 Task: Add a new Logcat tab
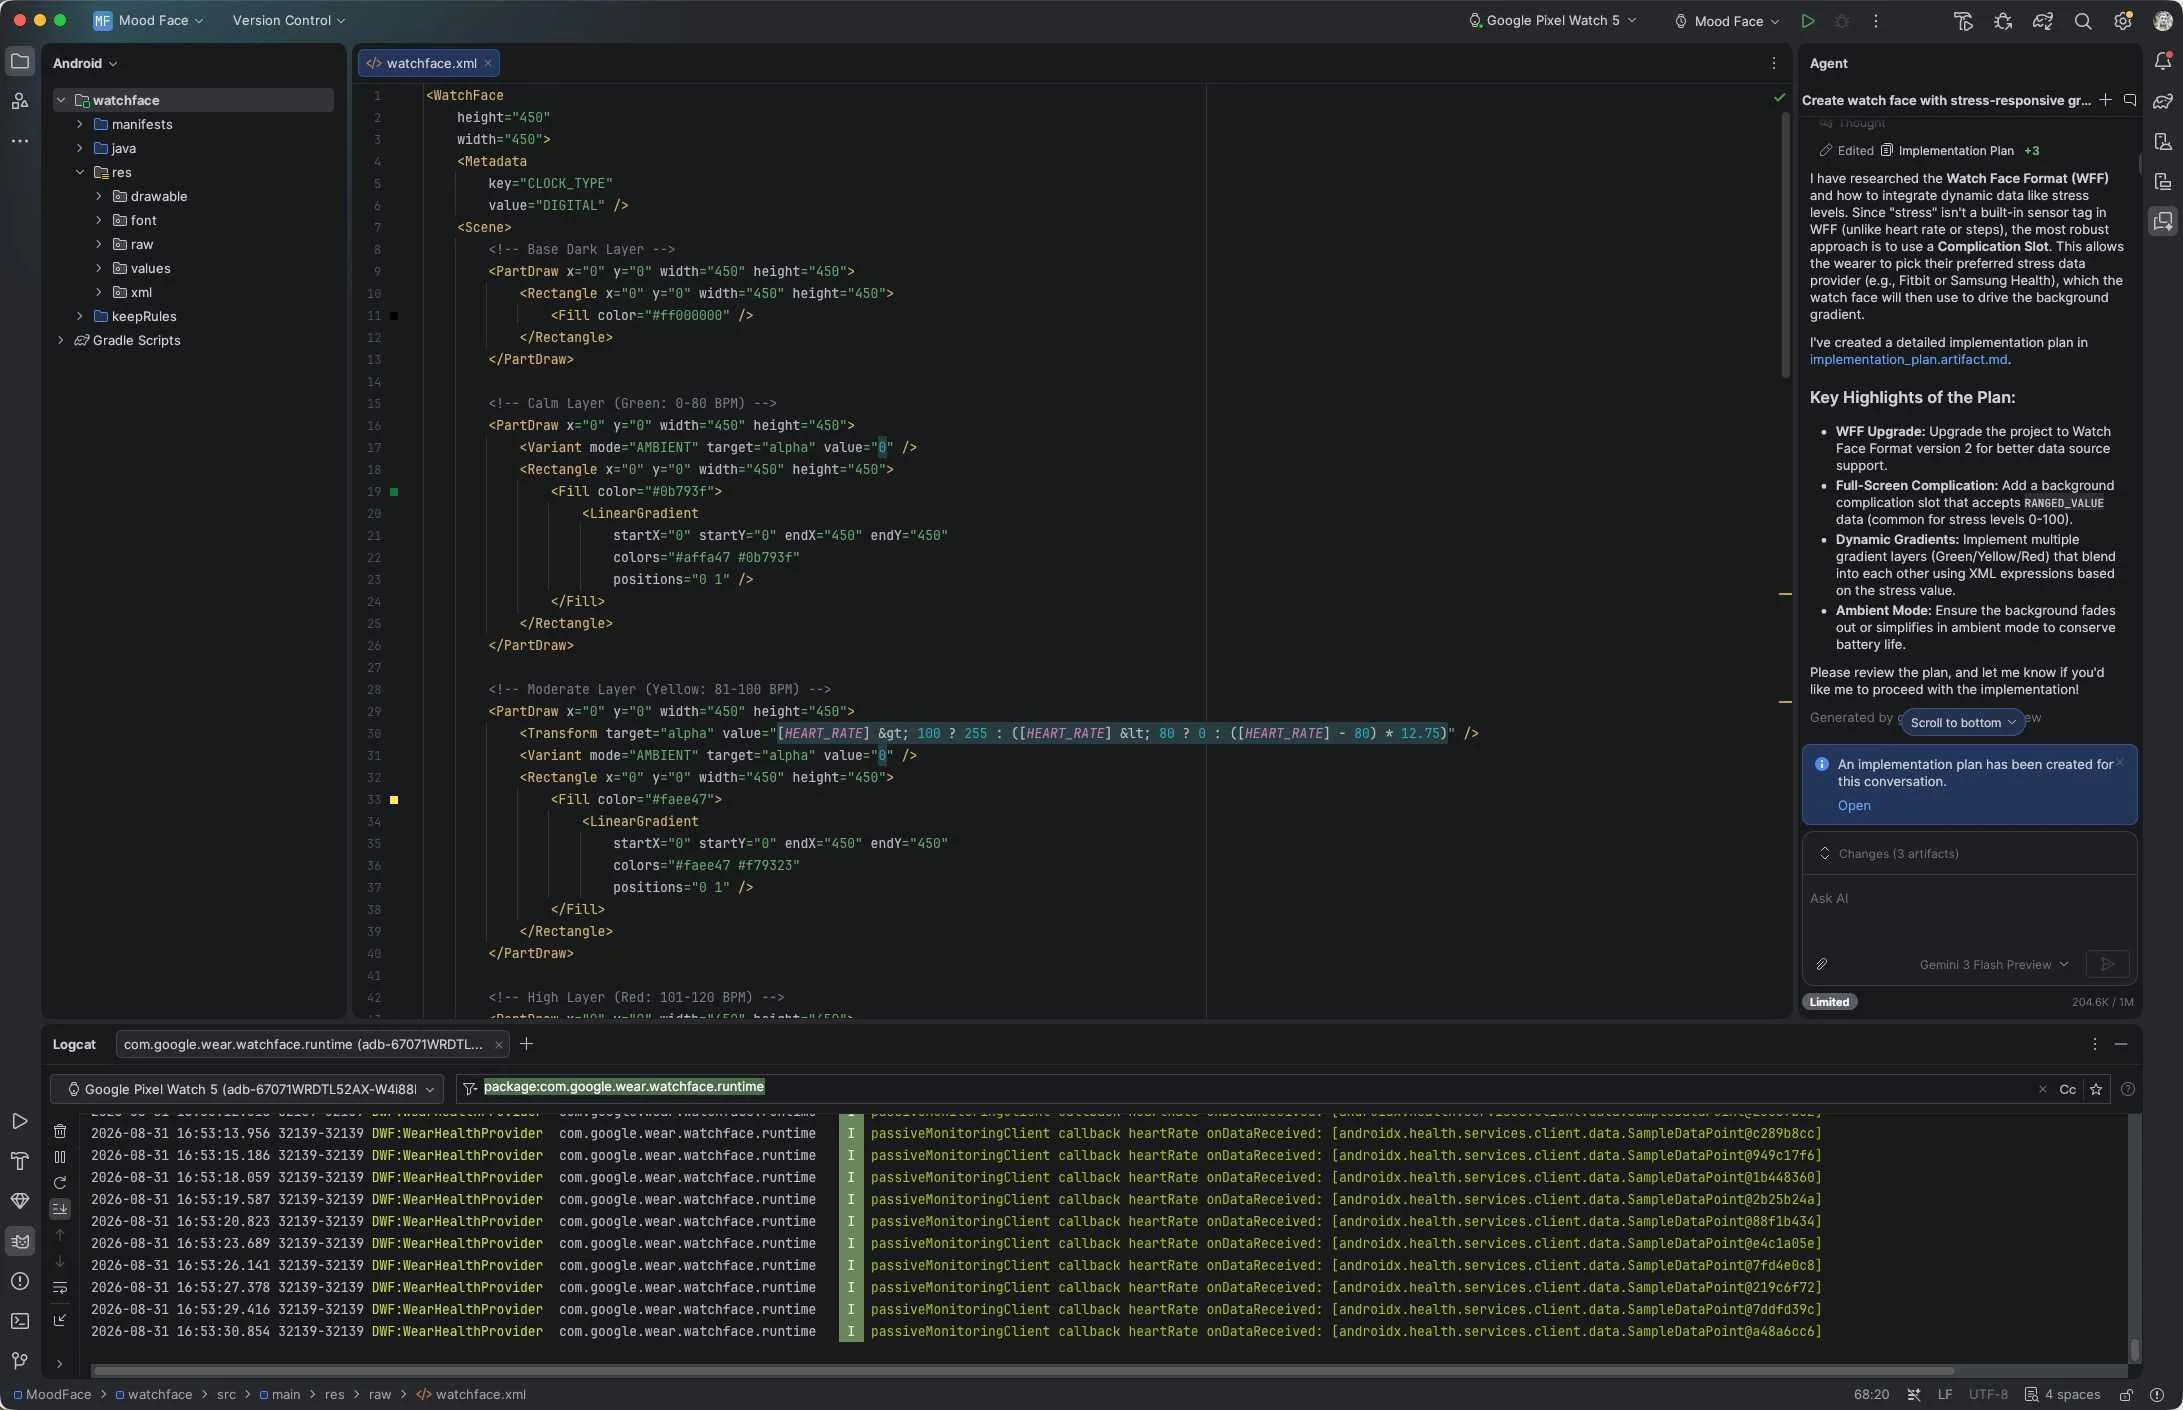point(526,1044)
